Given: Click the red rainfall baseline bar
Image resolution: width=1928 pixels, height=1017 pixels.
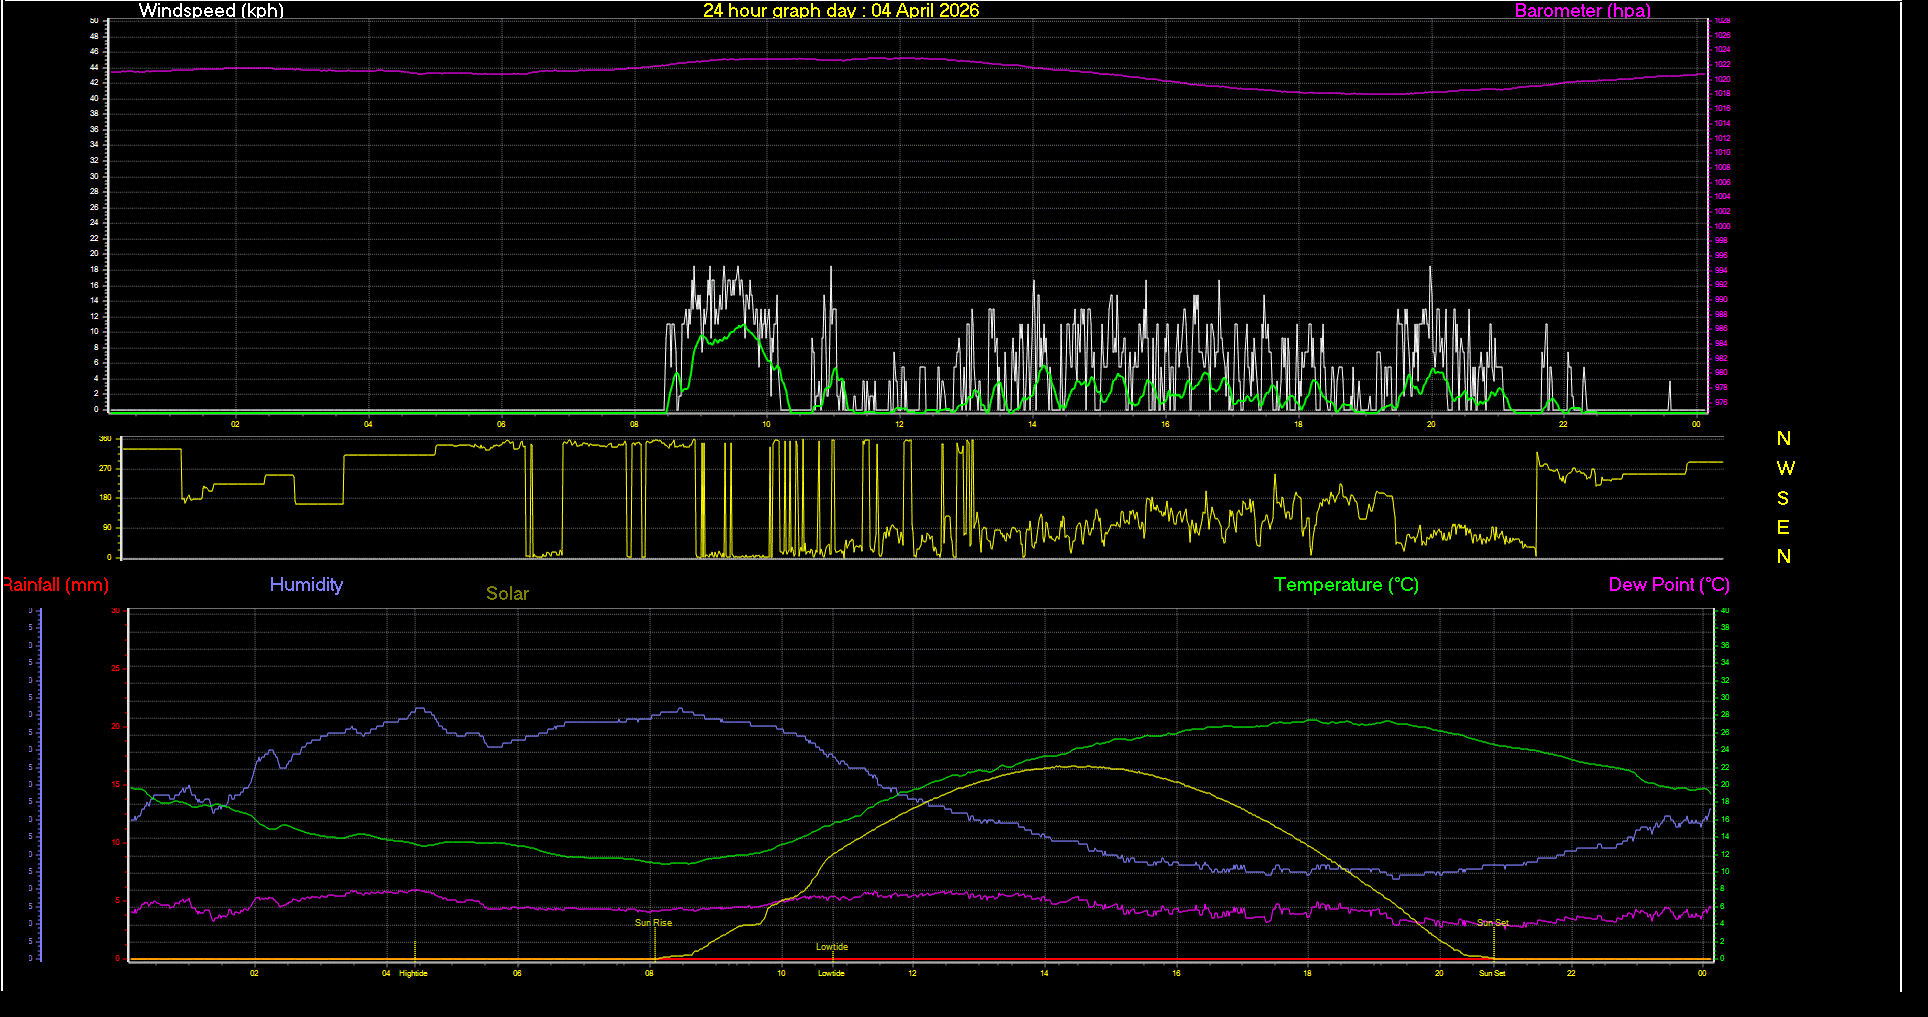Looking at the screenshot, I should coord(900,958).
